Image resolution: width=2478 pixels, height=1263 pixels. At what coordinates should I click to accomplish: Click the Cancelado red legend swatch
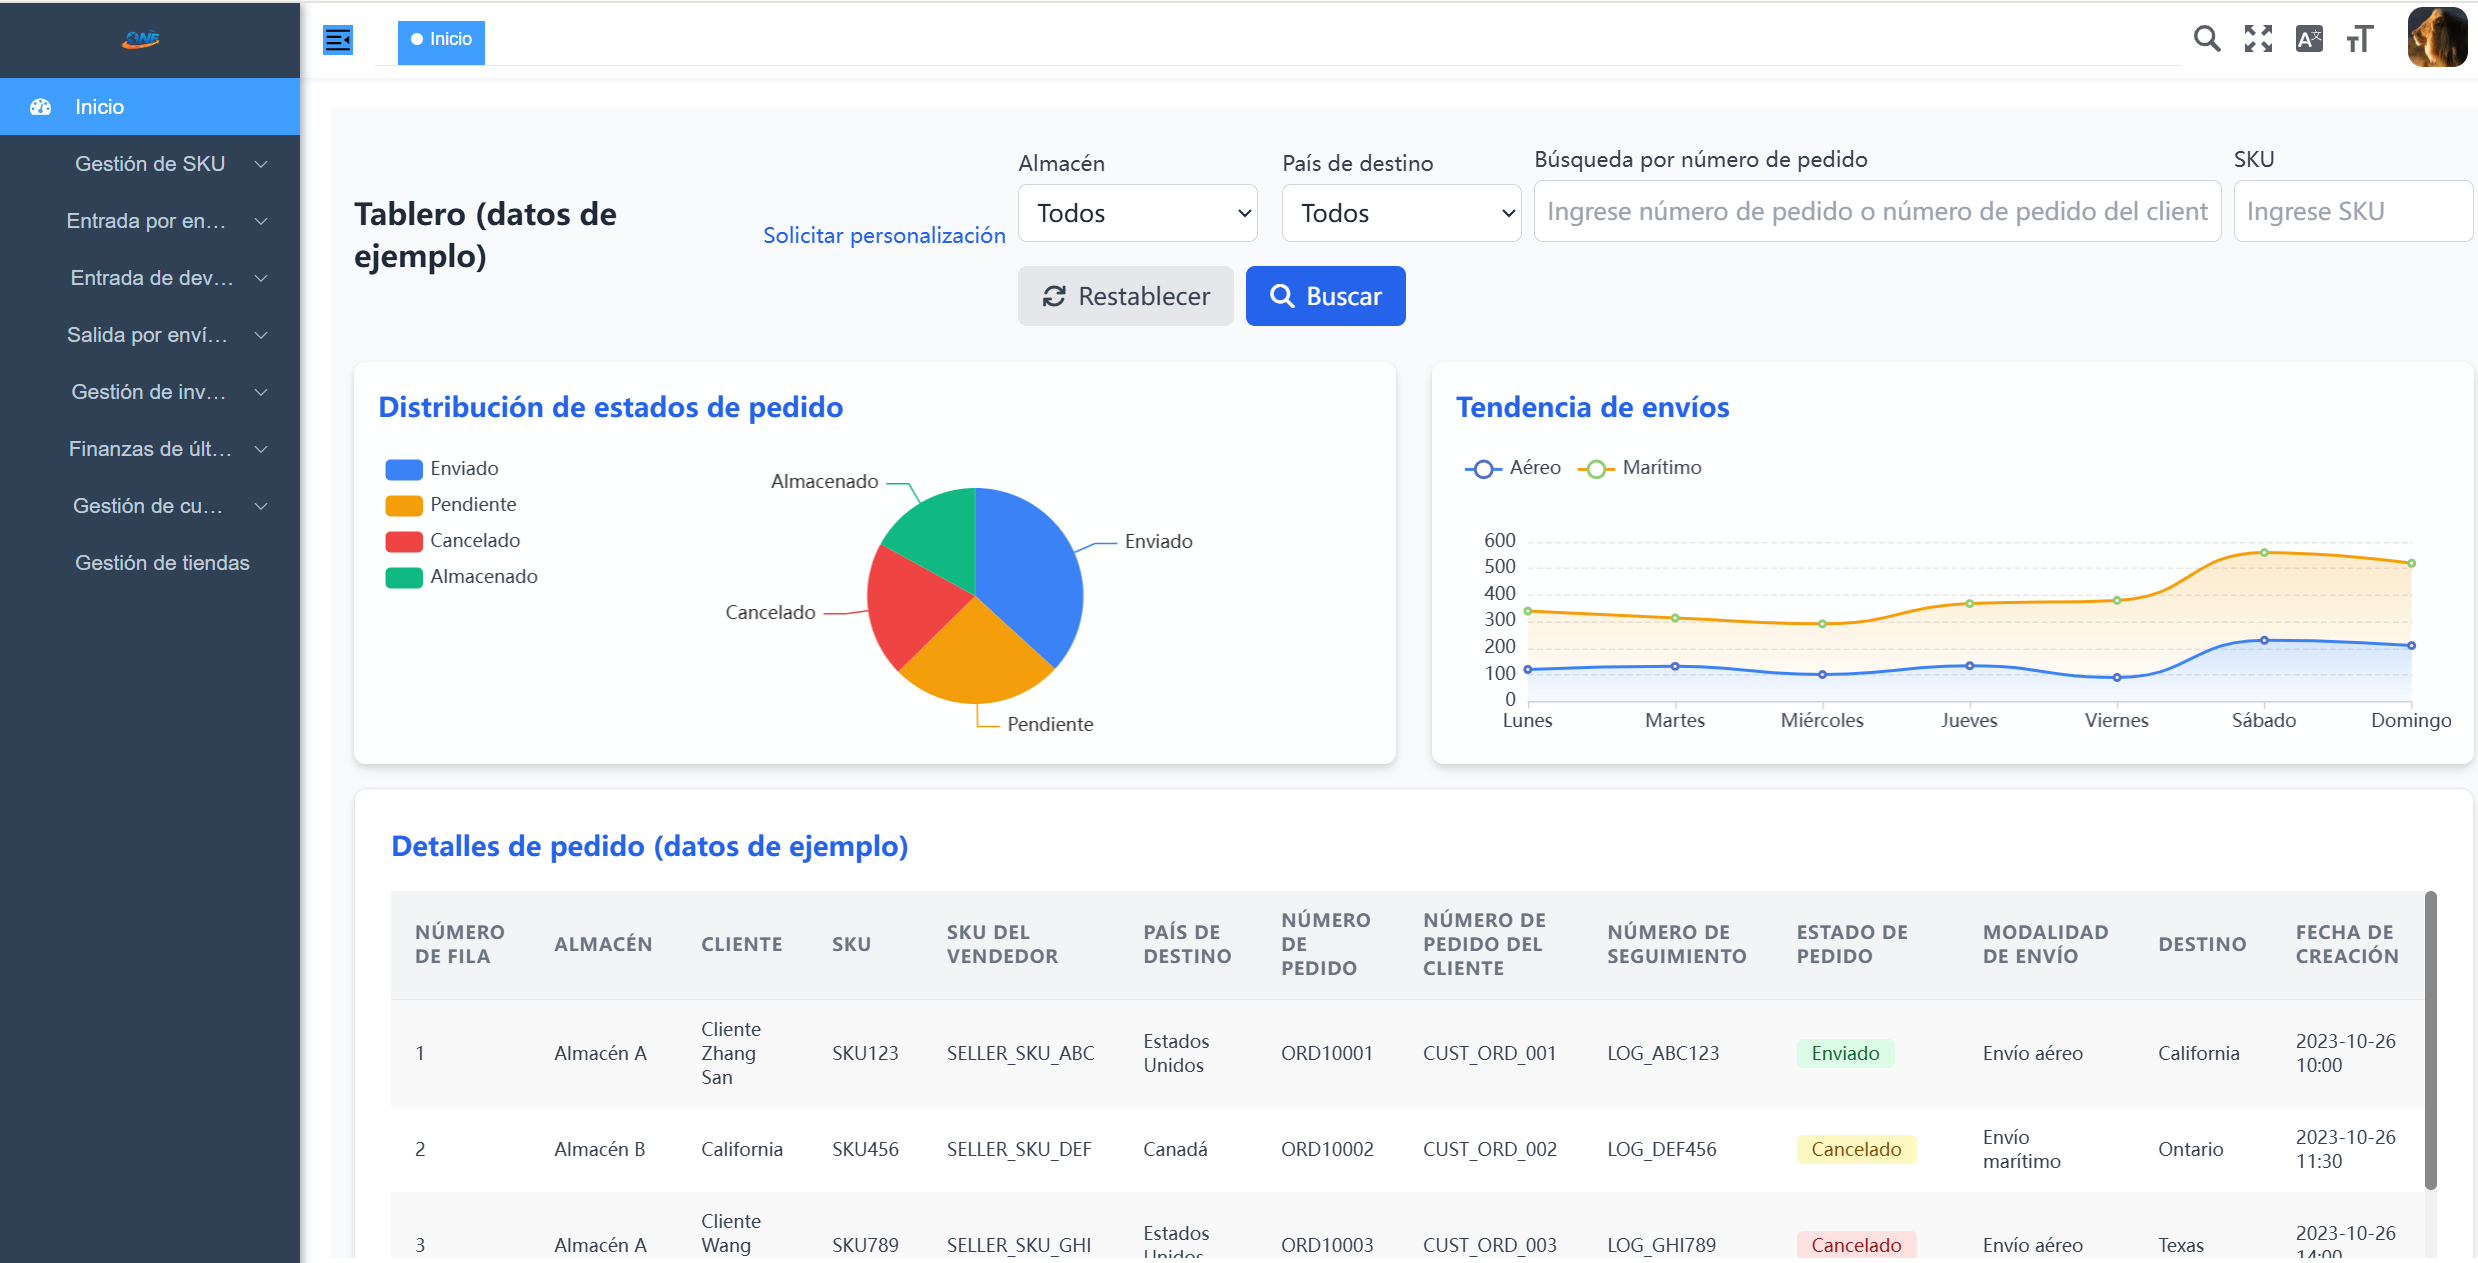404,541
